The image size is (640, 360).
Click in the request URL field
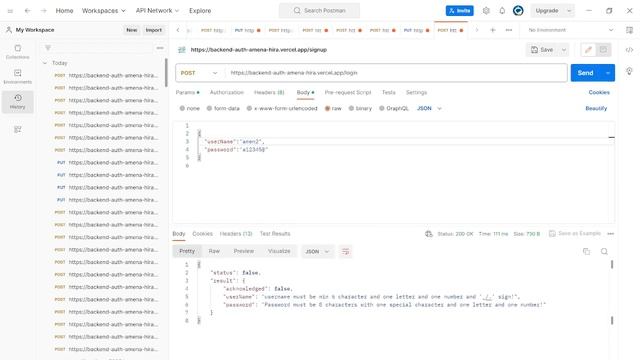click(x=396, y=73)
